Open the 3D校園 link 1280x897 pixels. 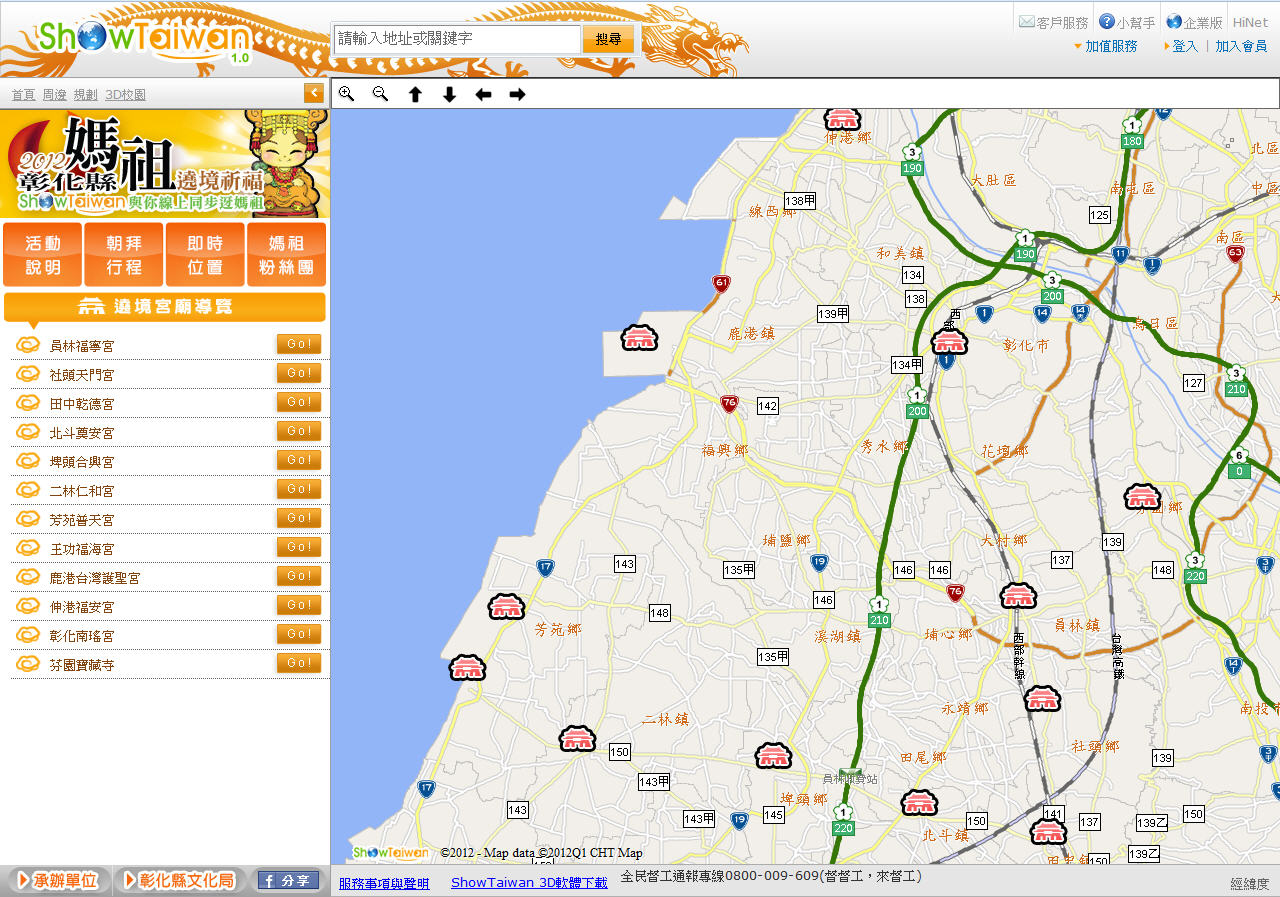point(125,95)
